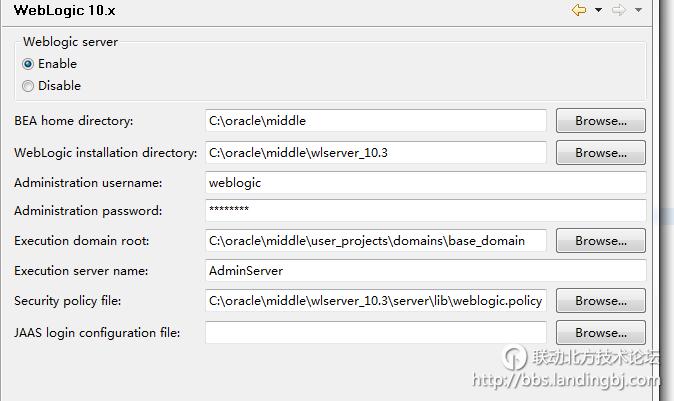Browse for JAAS login configuration file
The width and height of the screenshot is (674, 401).
pos(600,333)
